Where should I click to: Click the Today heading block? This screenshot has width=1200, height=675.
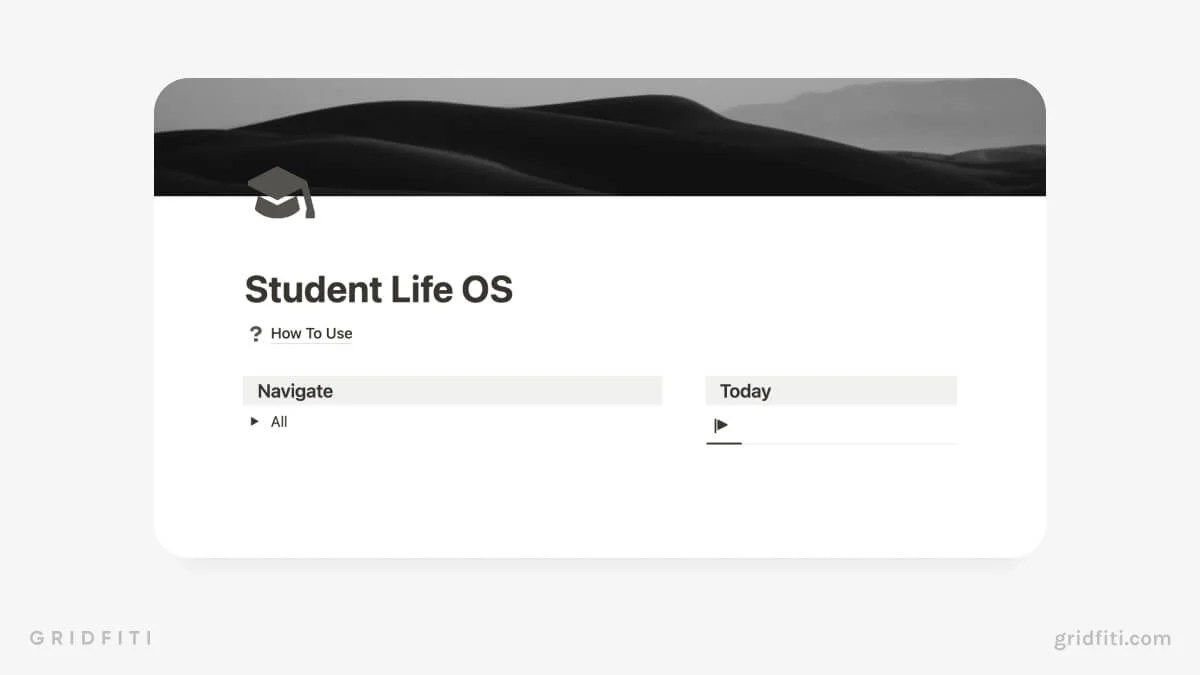831,391
